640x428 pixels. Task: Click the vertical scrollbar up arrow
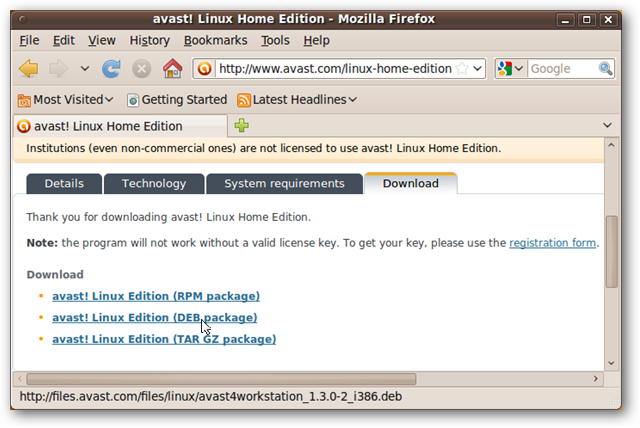pos(611,145)
